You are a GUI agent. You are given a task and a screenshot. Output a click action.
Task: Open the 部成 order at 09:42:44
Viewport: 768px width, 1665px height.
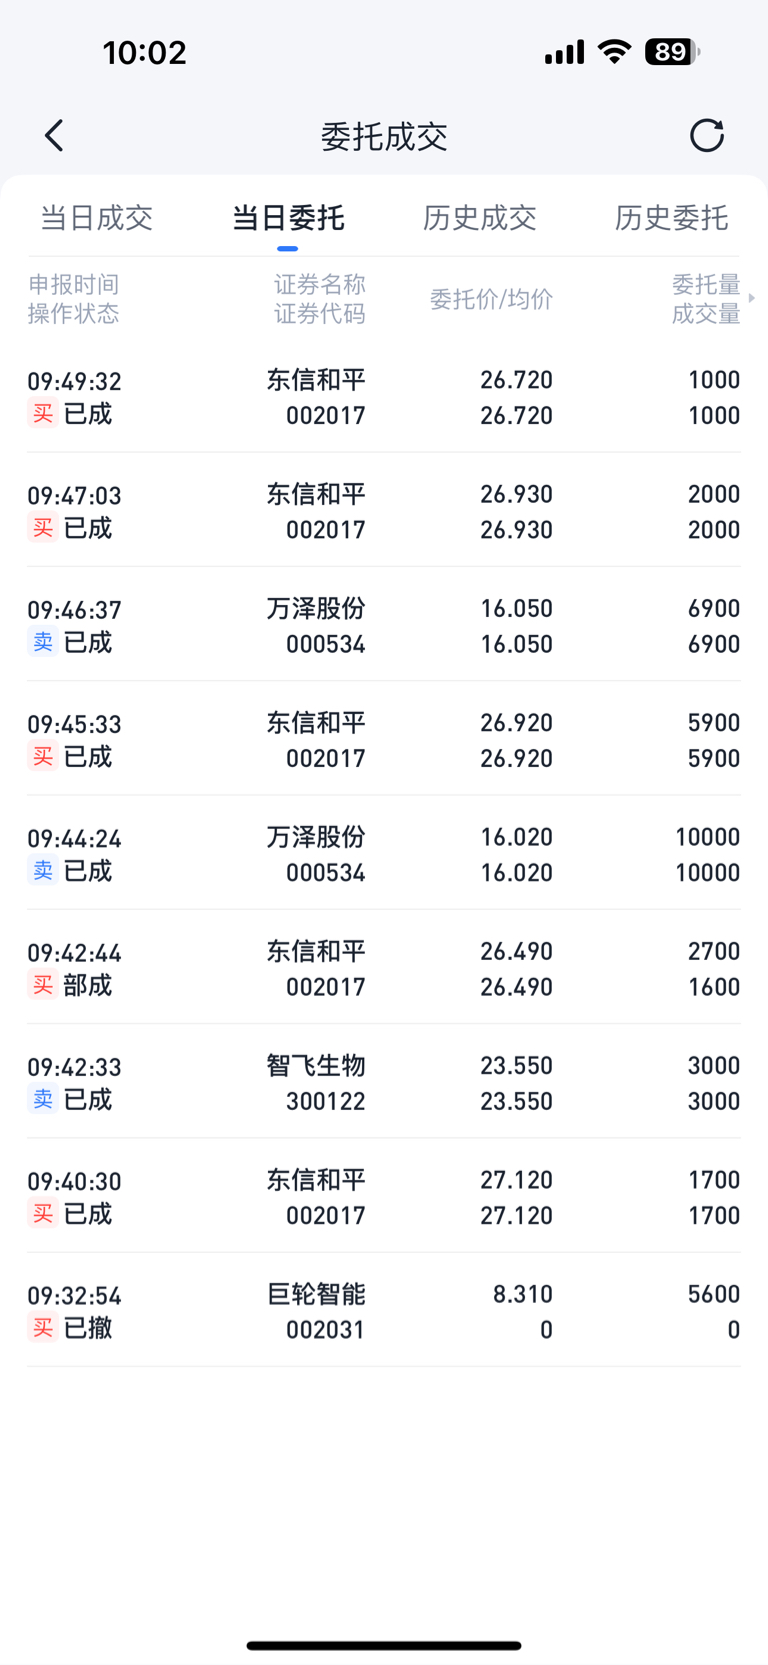pos(384,968)
